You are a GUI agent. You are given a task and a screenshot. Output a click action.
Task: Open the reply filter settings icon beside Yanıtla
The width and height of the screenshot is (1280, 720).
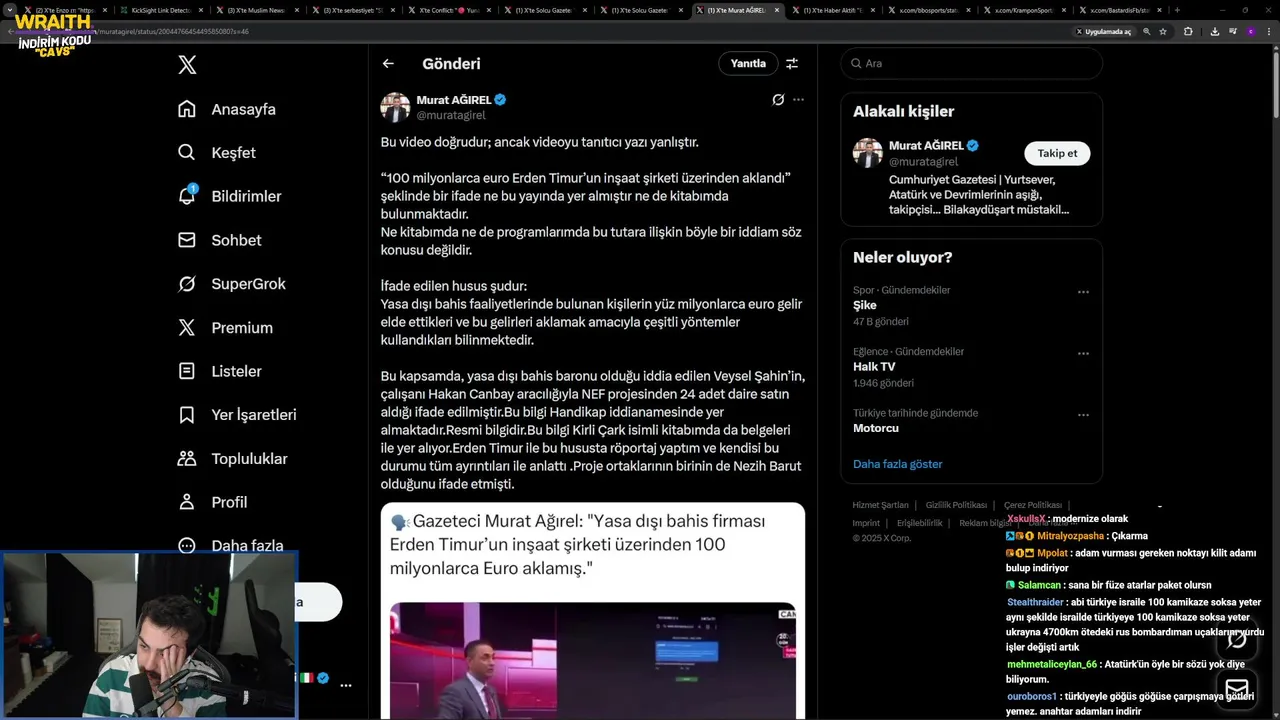[792, 63]
